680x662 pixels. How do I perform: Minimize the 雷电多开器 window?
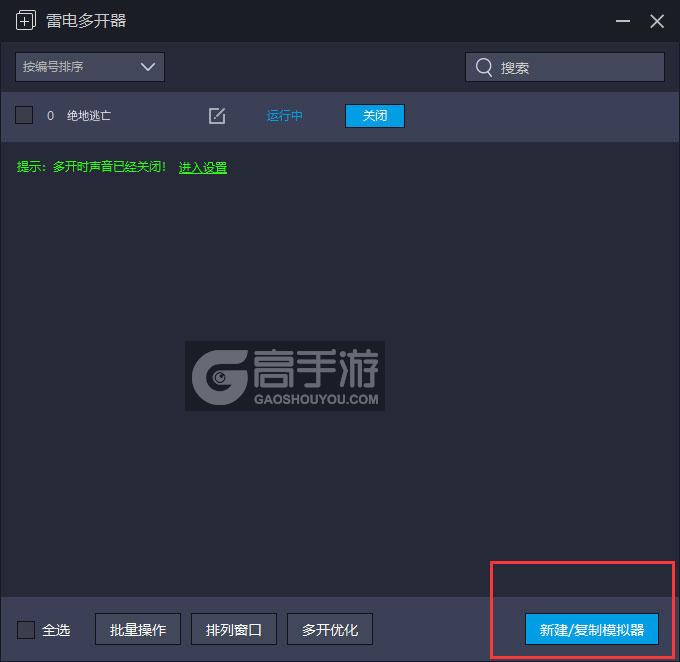point(623,21)
